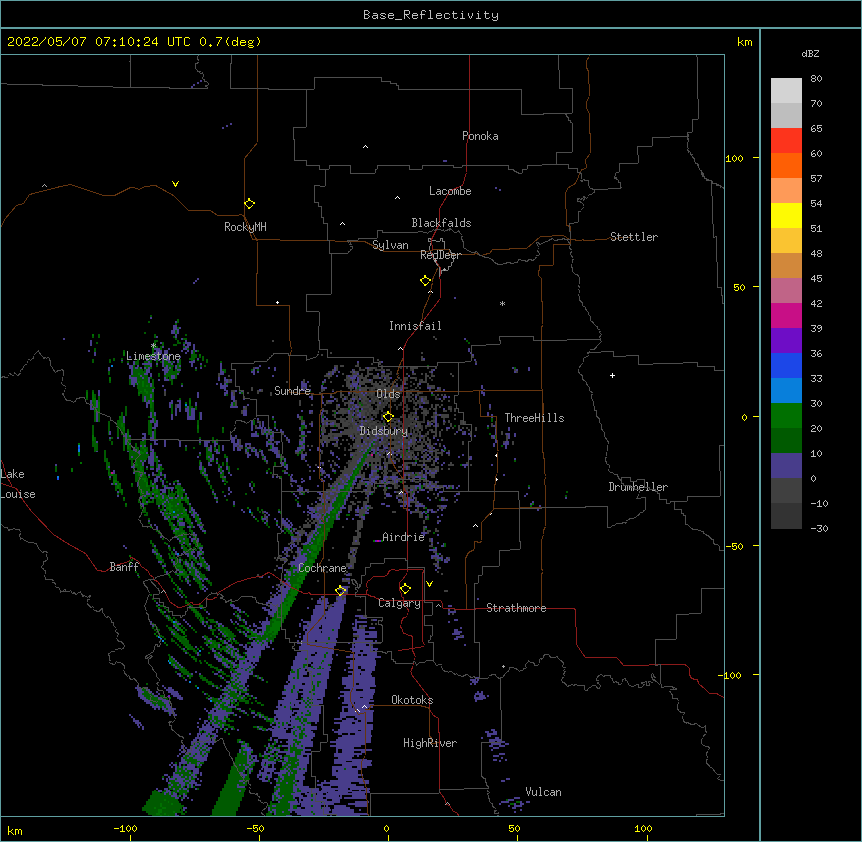Click the Cochrane city label
Screen dimensions: 862x842
click(322, 568)
